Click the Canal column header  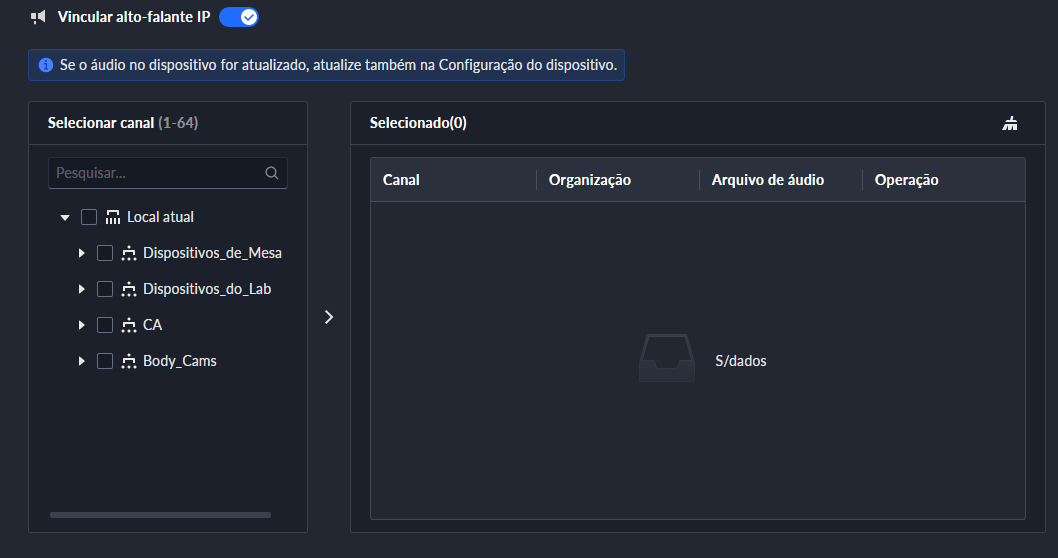point(401,180)
